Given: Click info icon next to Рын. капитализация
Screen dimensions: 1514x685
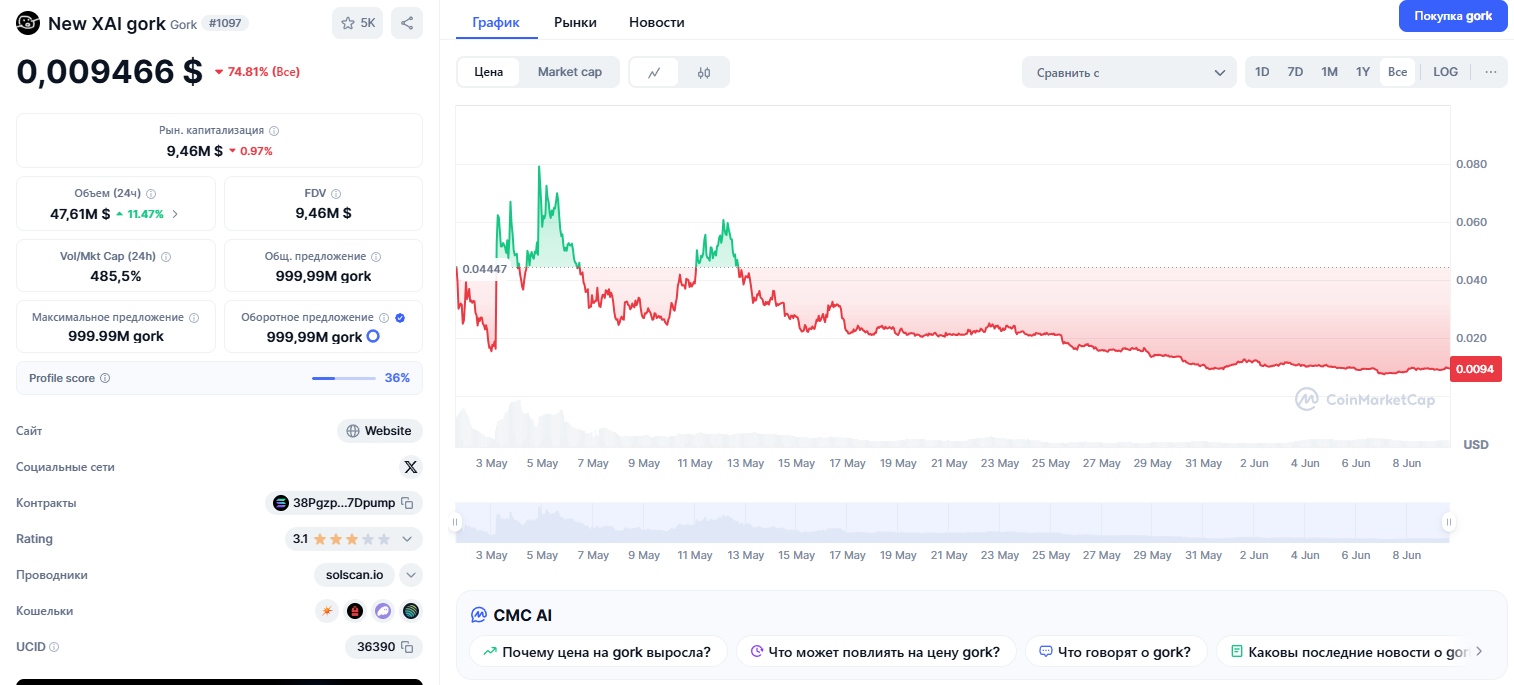Looking at the screenshot, I should (x=274, y=131).
